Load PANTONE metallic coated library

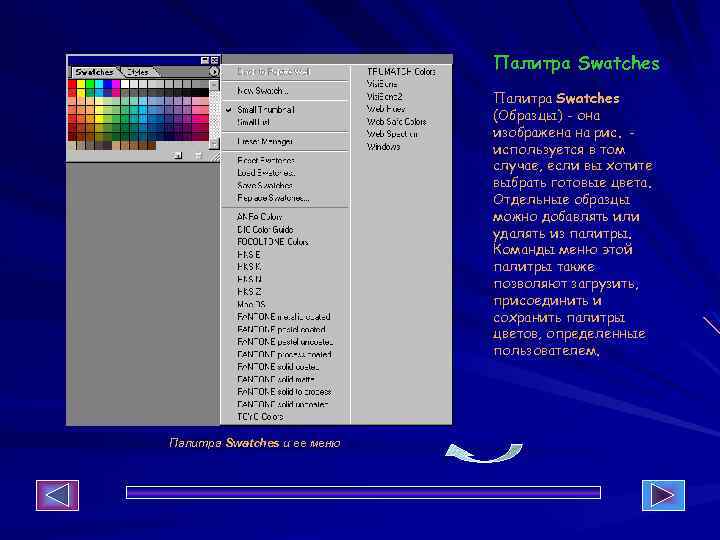(285, 317)
